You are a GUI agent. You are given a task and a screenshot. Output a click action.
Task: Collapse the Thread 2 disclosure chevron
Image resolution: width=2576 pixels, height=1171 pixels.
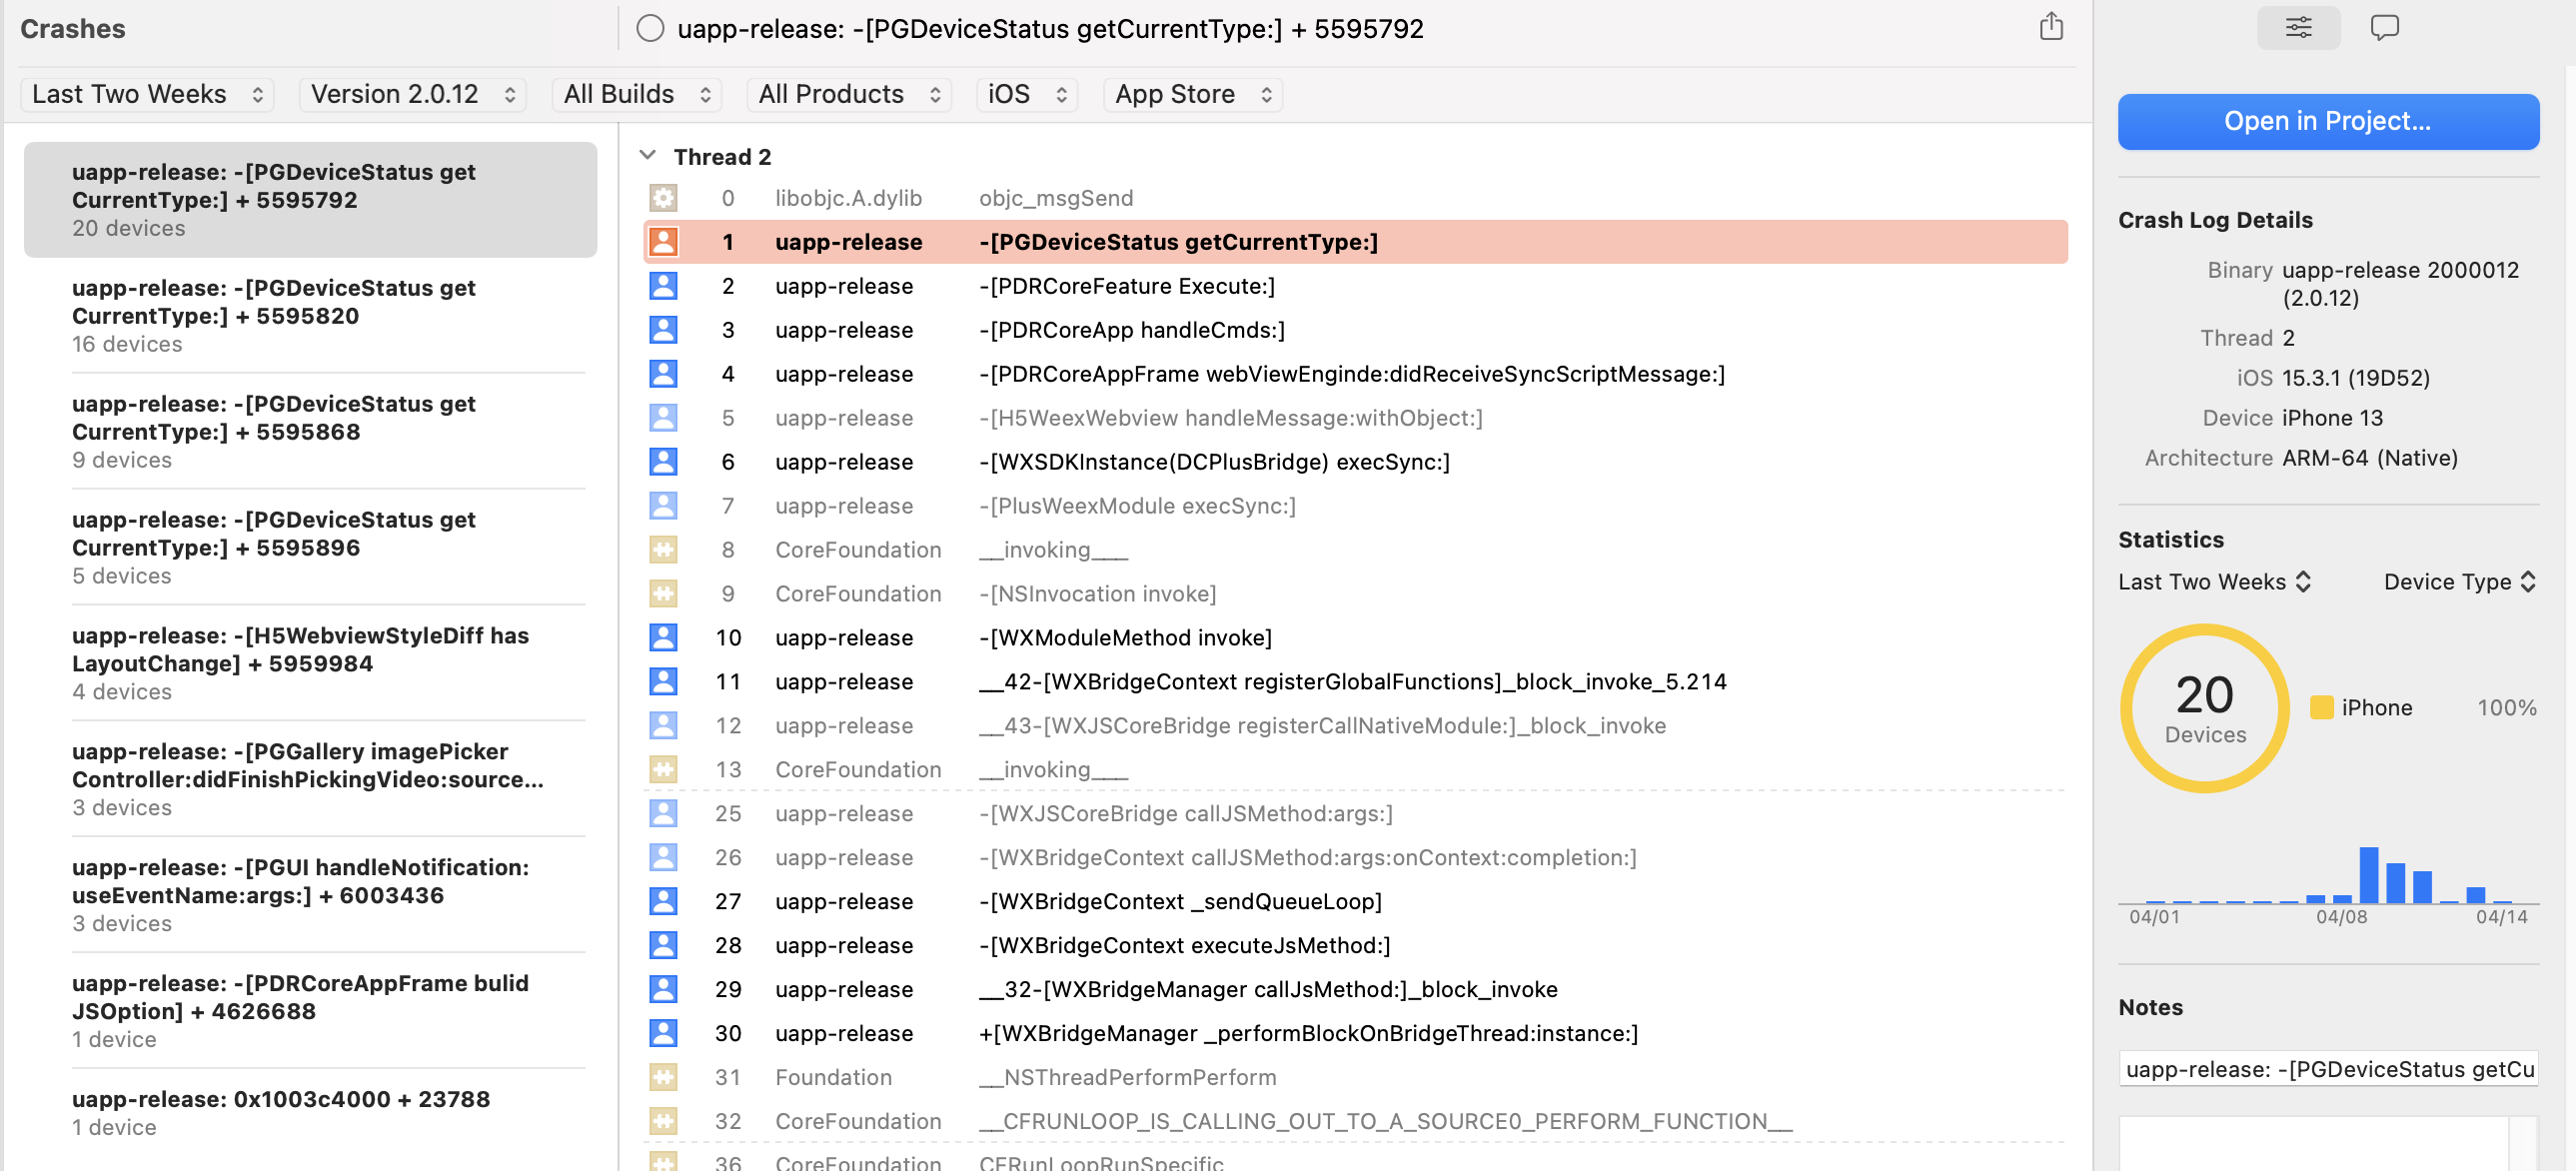point(648,156)
